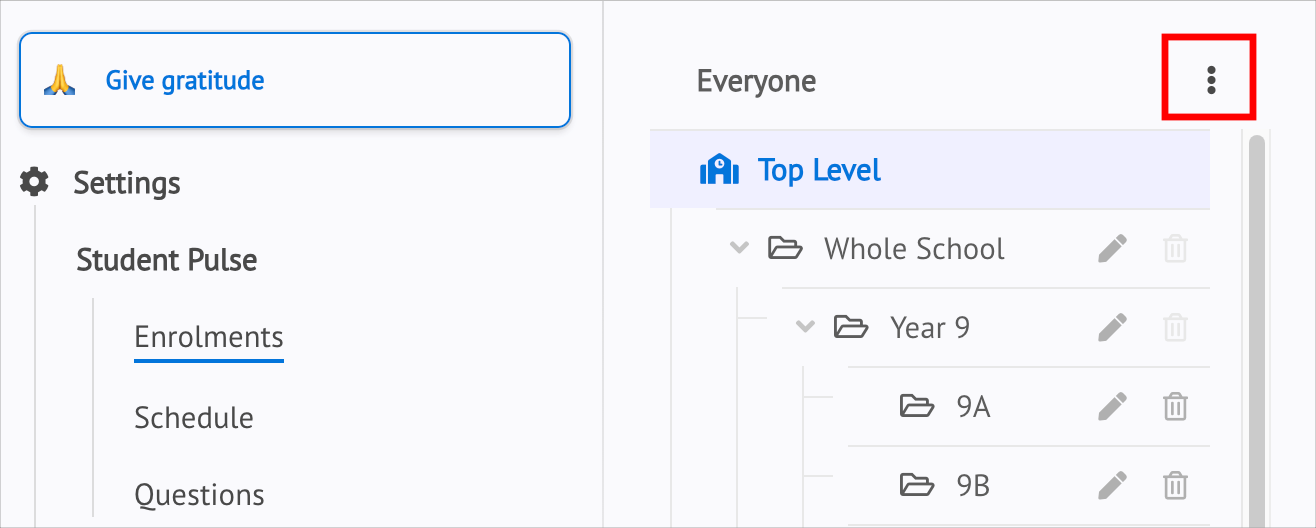
Task: Open the Questions settings page
Action: tap(200, 495)
